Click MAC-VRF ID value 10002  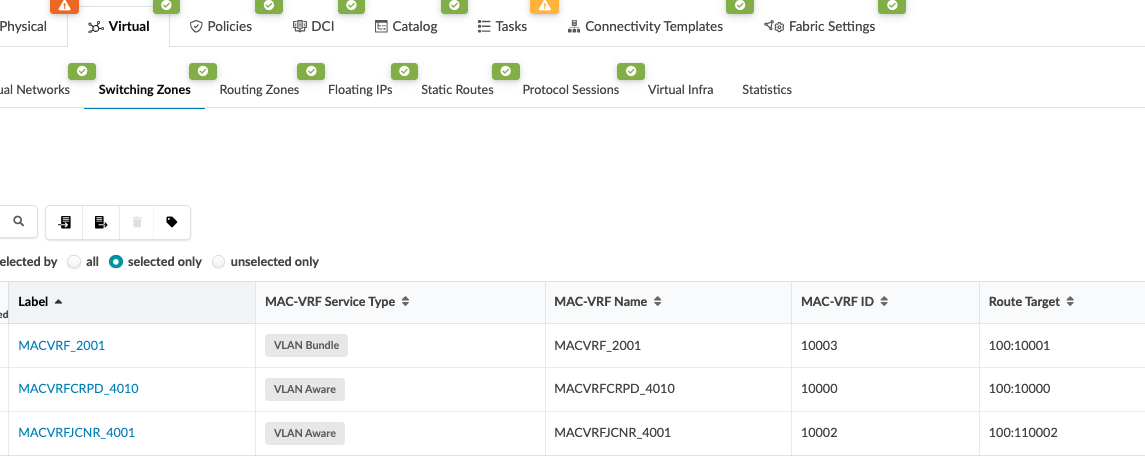coord(819,432)
